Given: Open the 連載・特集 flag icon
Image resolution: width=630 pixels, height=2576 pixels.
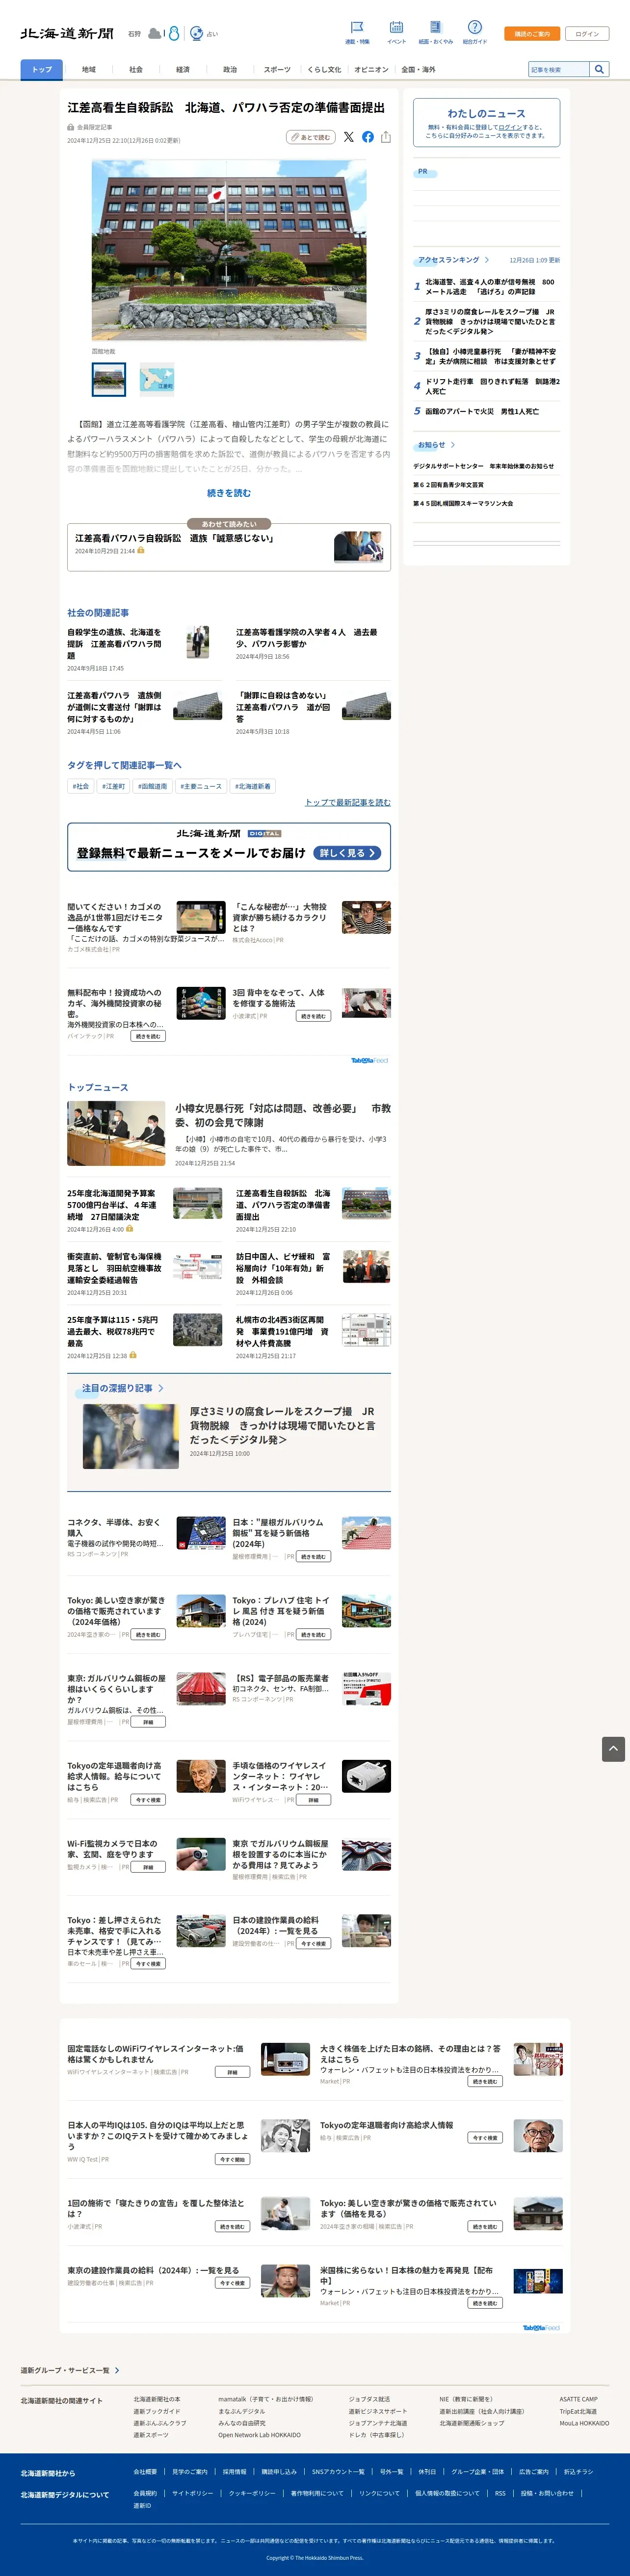Looking at the screenshot, I should point(357,27).
